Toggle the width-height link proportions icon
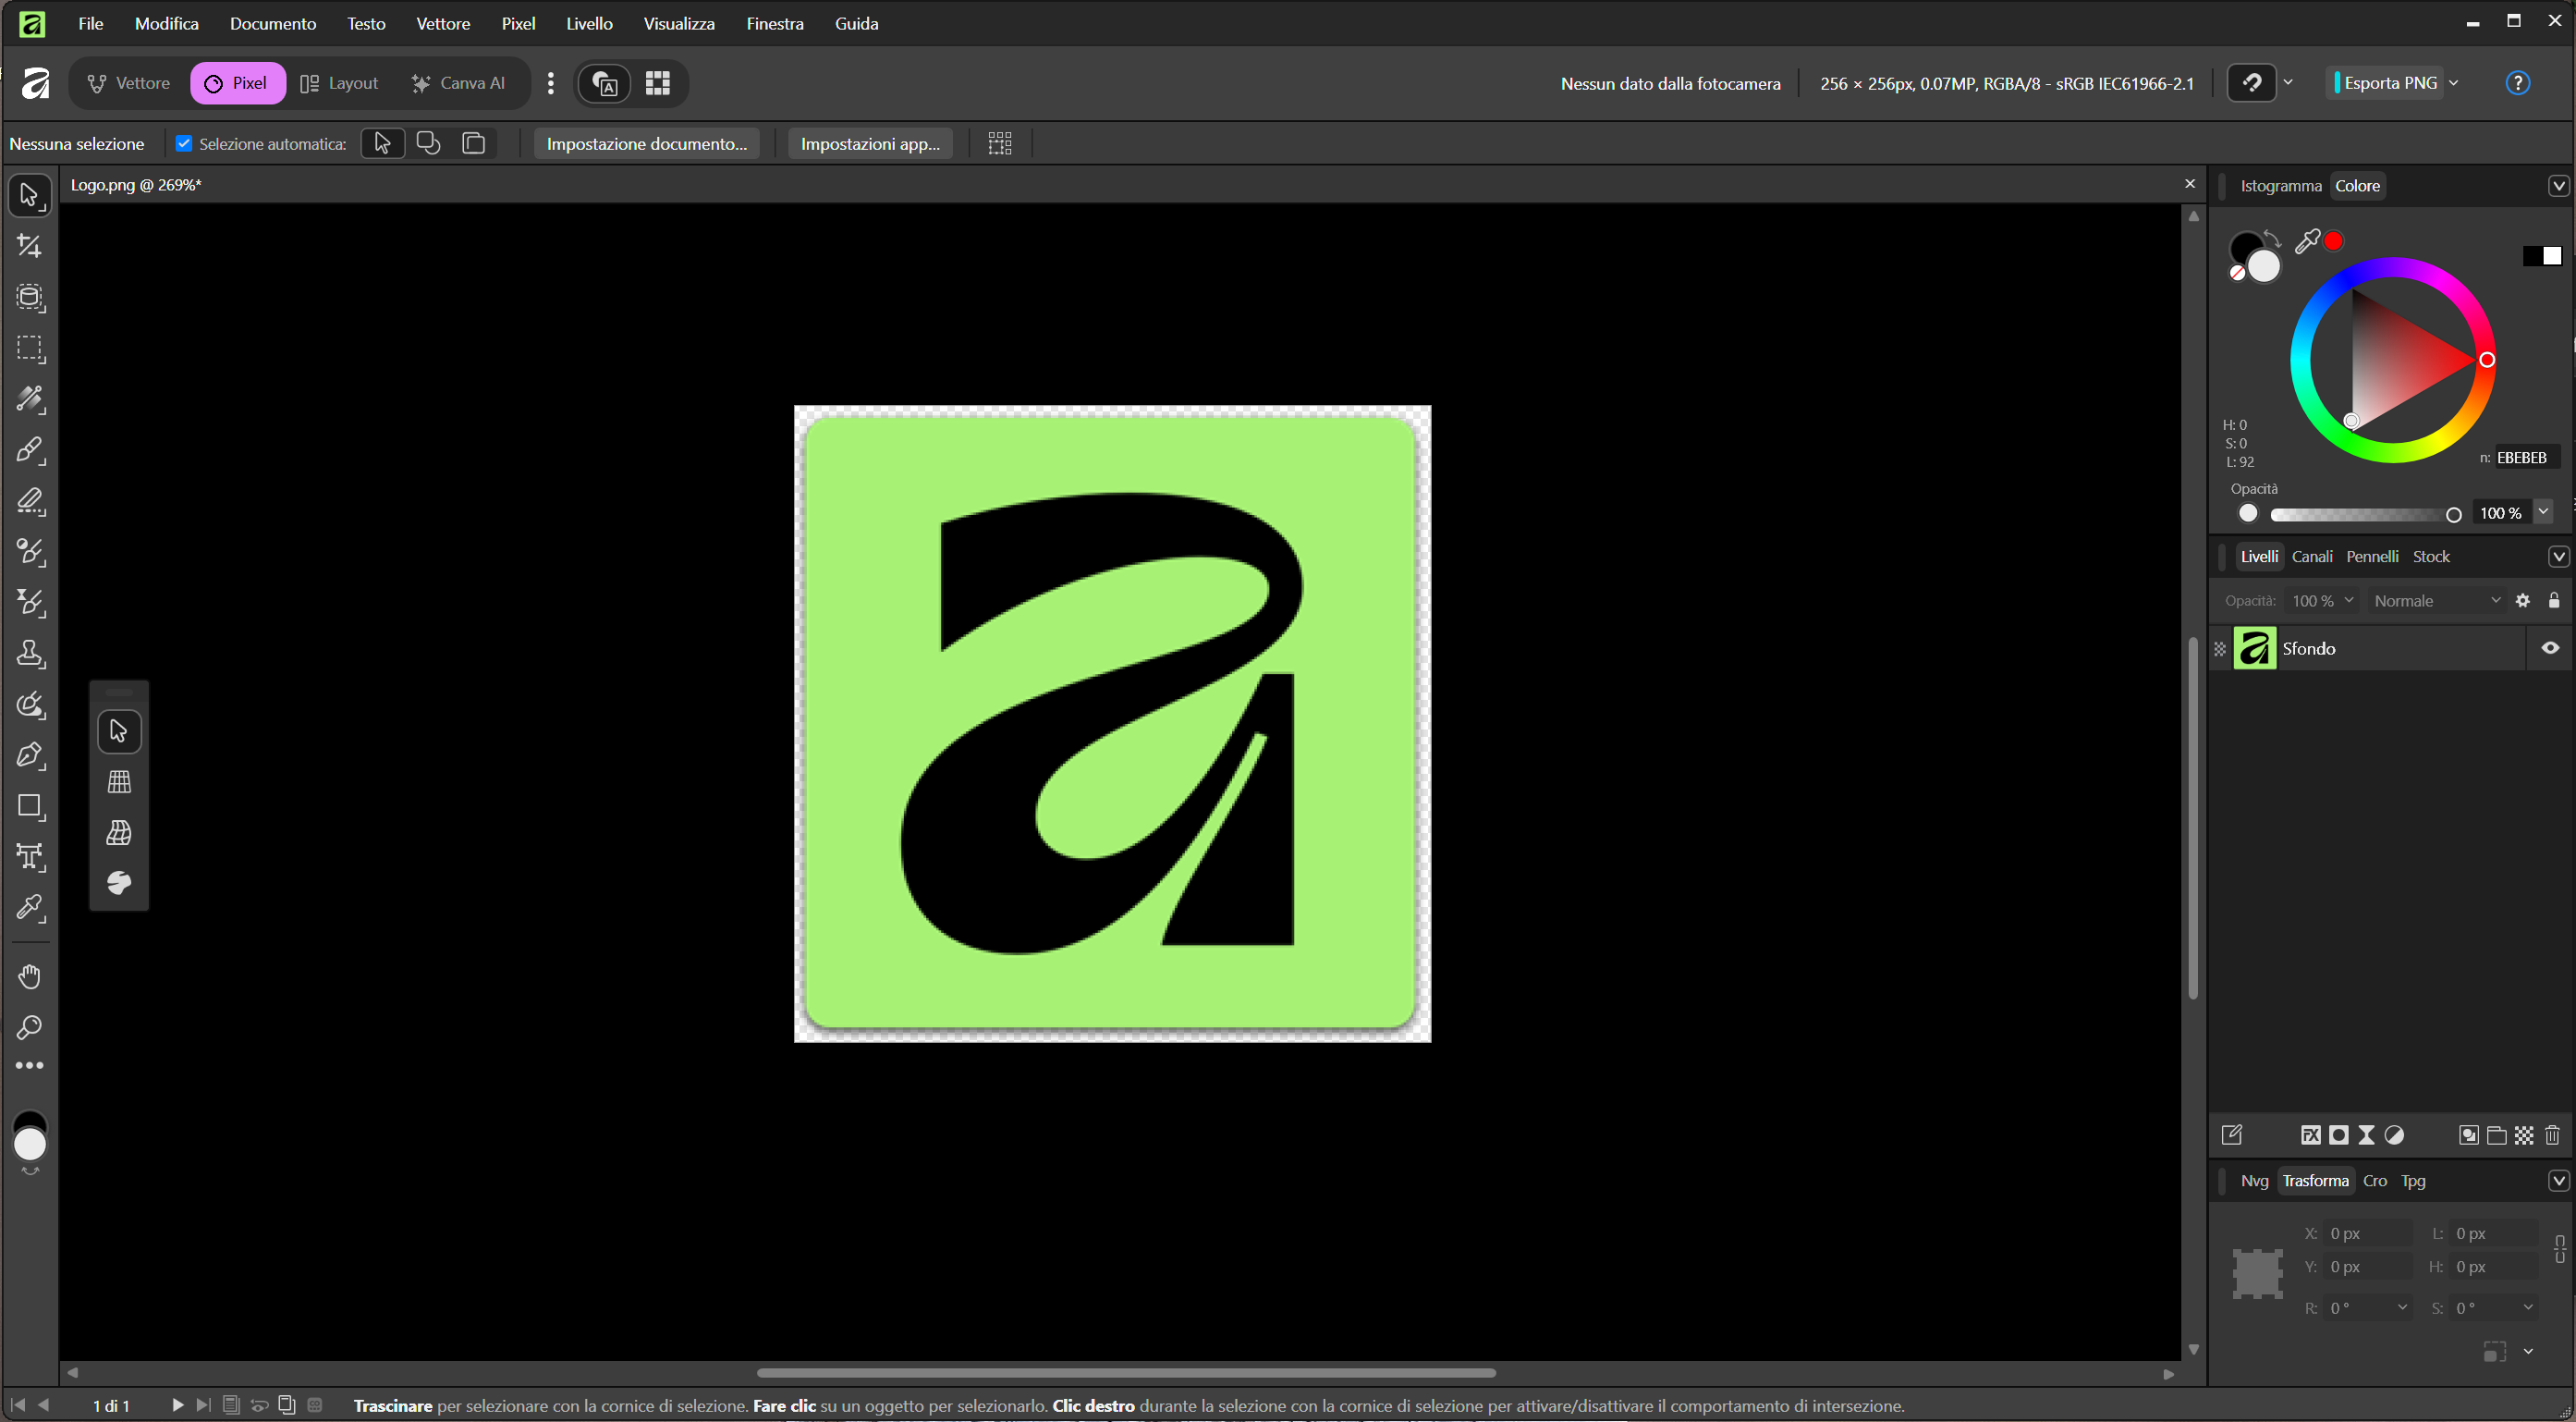The width and height of the screenshot is (2576, 1422). tap(2560, 1250)
